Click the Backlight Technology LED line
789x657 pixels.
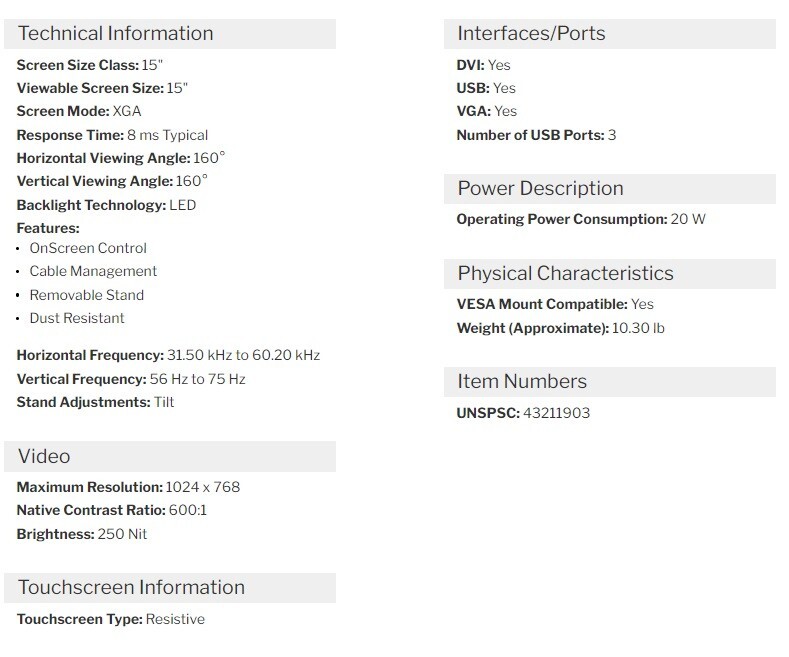106,205
